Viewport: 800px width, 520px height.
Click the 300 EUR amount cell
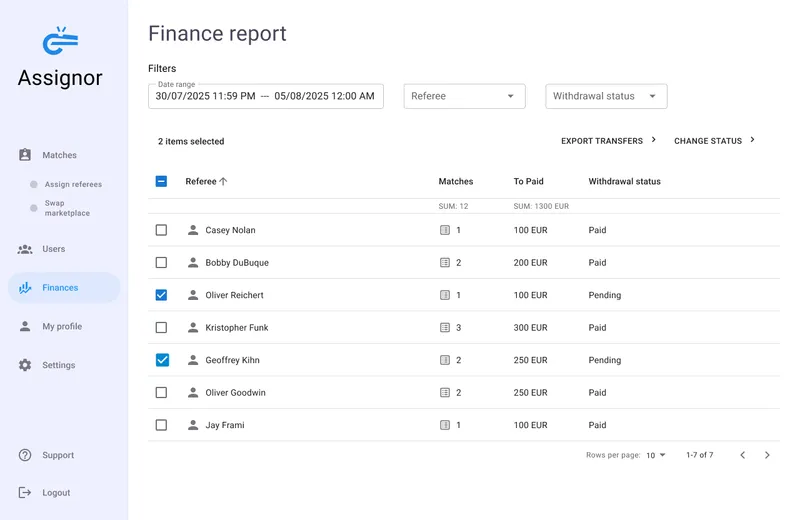[530, 328]
